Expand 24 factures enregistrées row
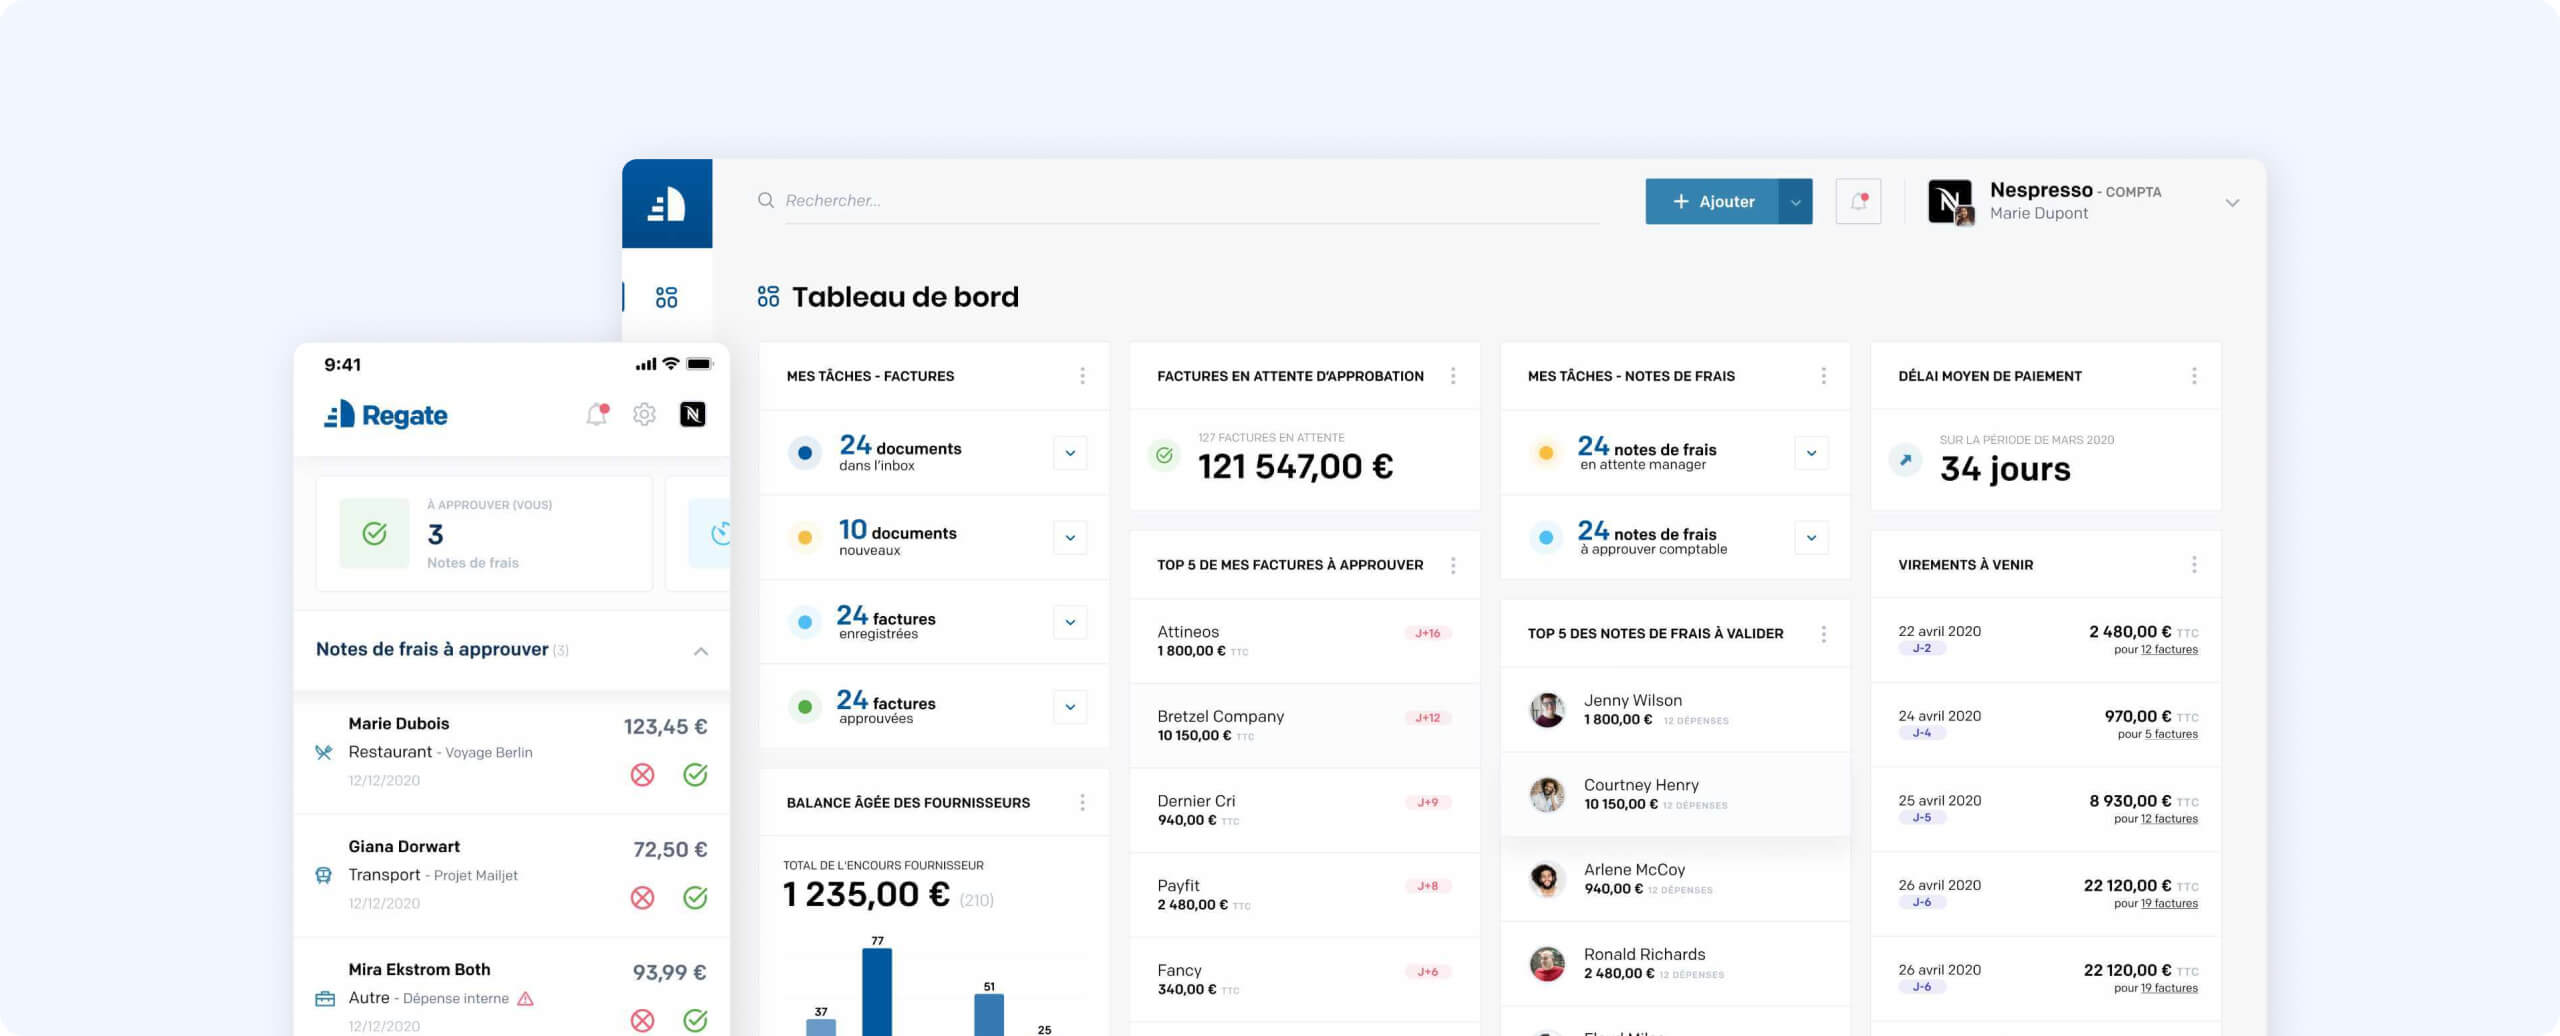 point(1070,622)
